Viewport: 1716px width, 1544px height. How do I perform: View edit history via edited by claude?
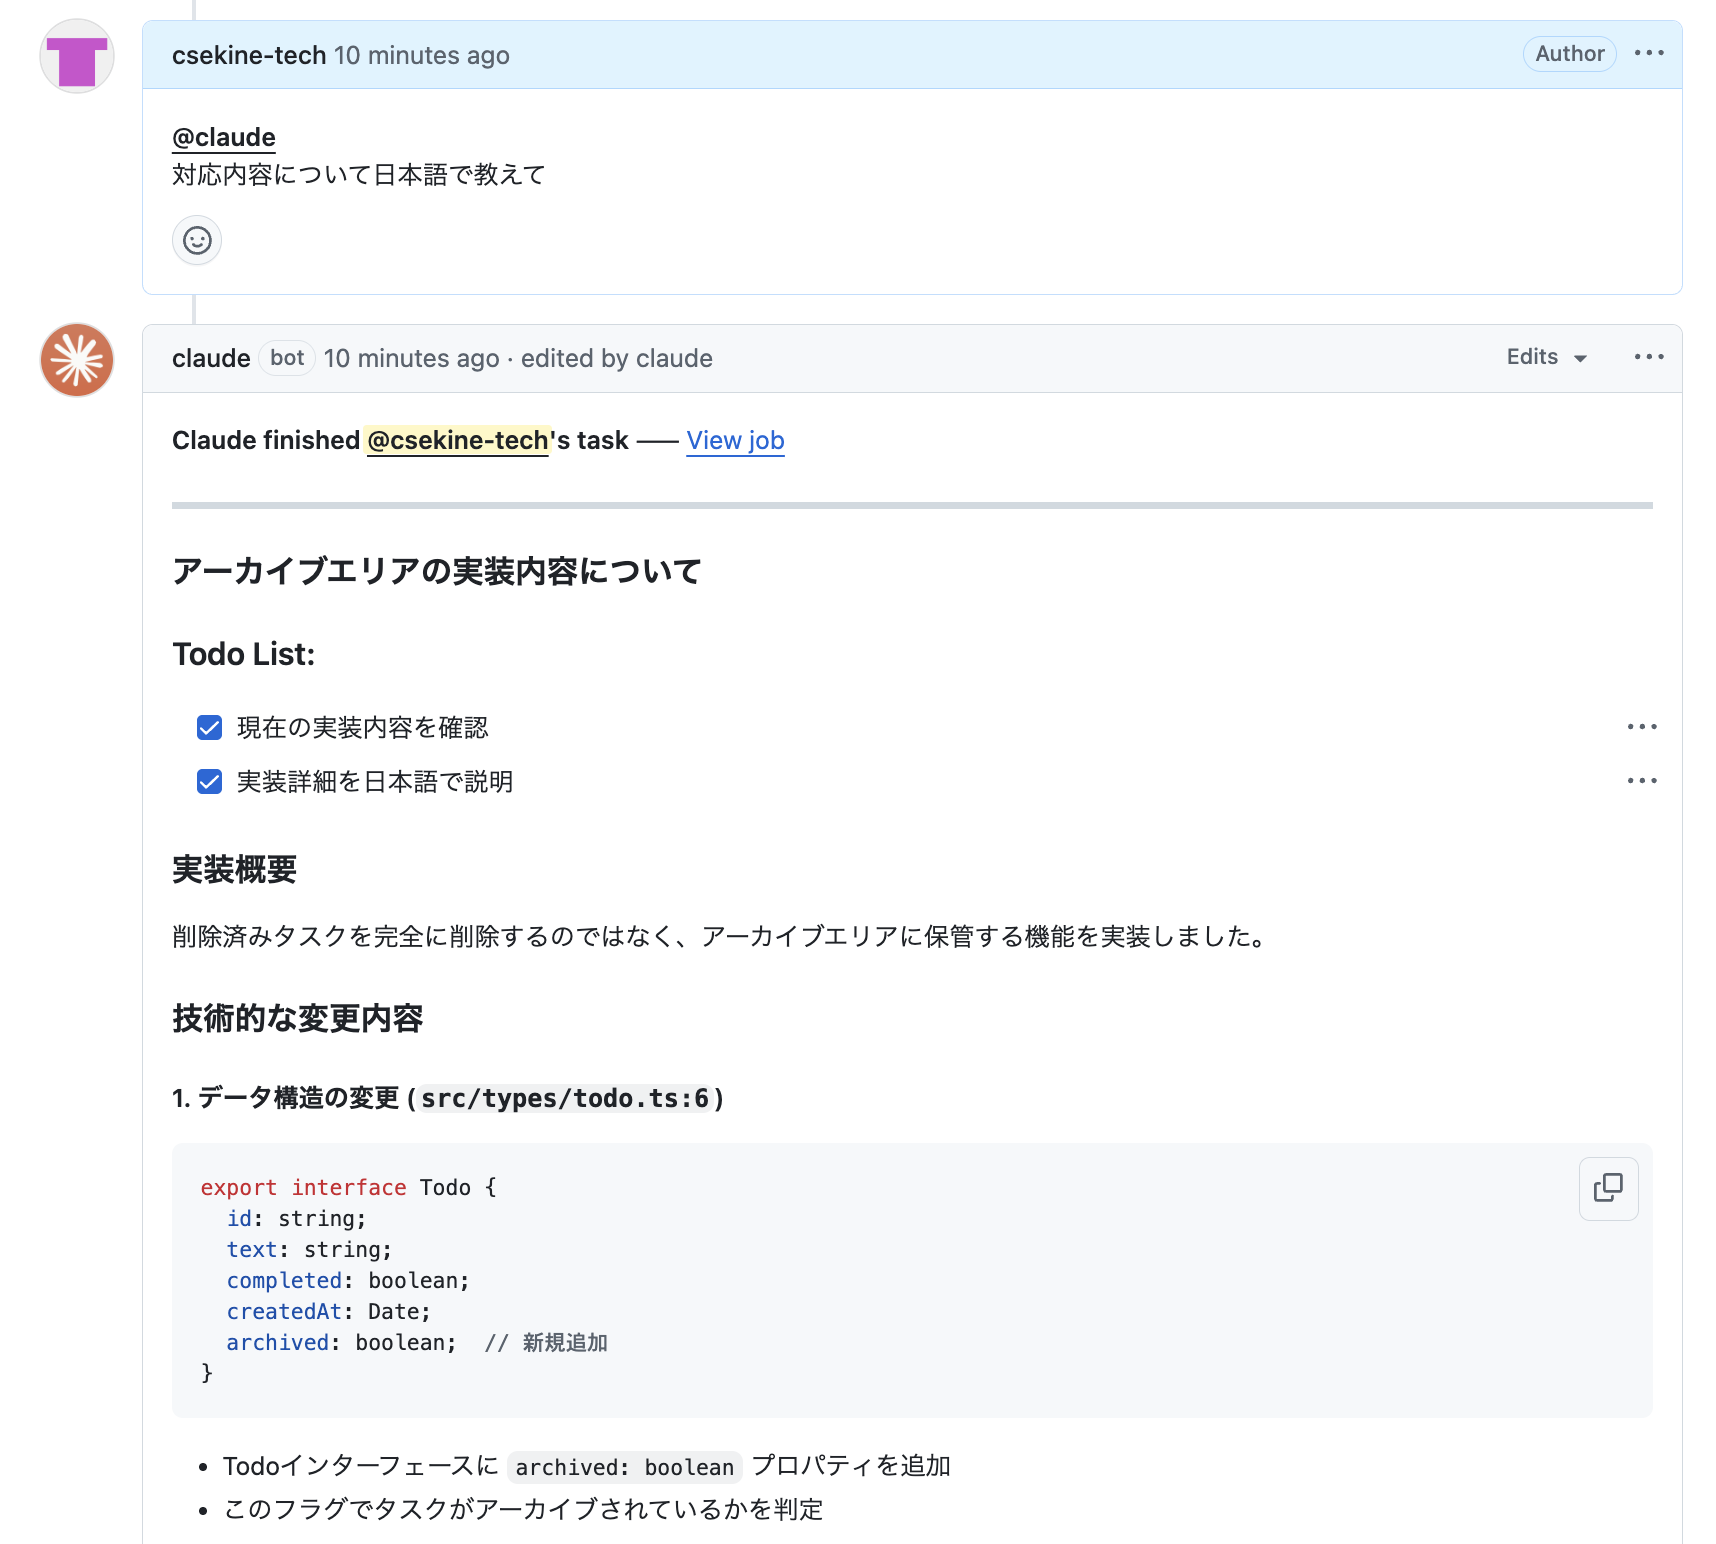616,358
